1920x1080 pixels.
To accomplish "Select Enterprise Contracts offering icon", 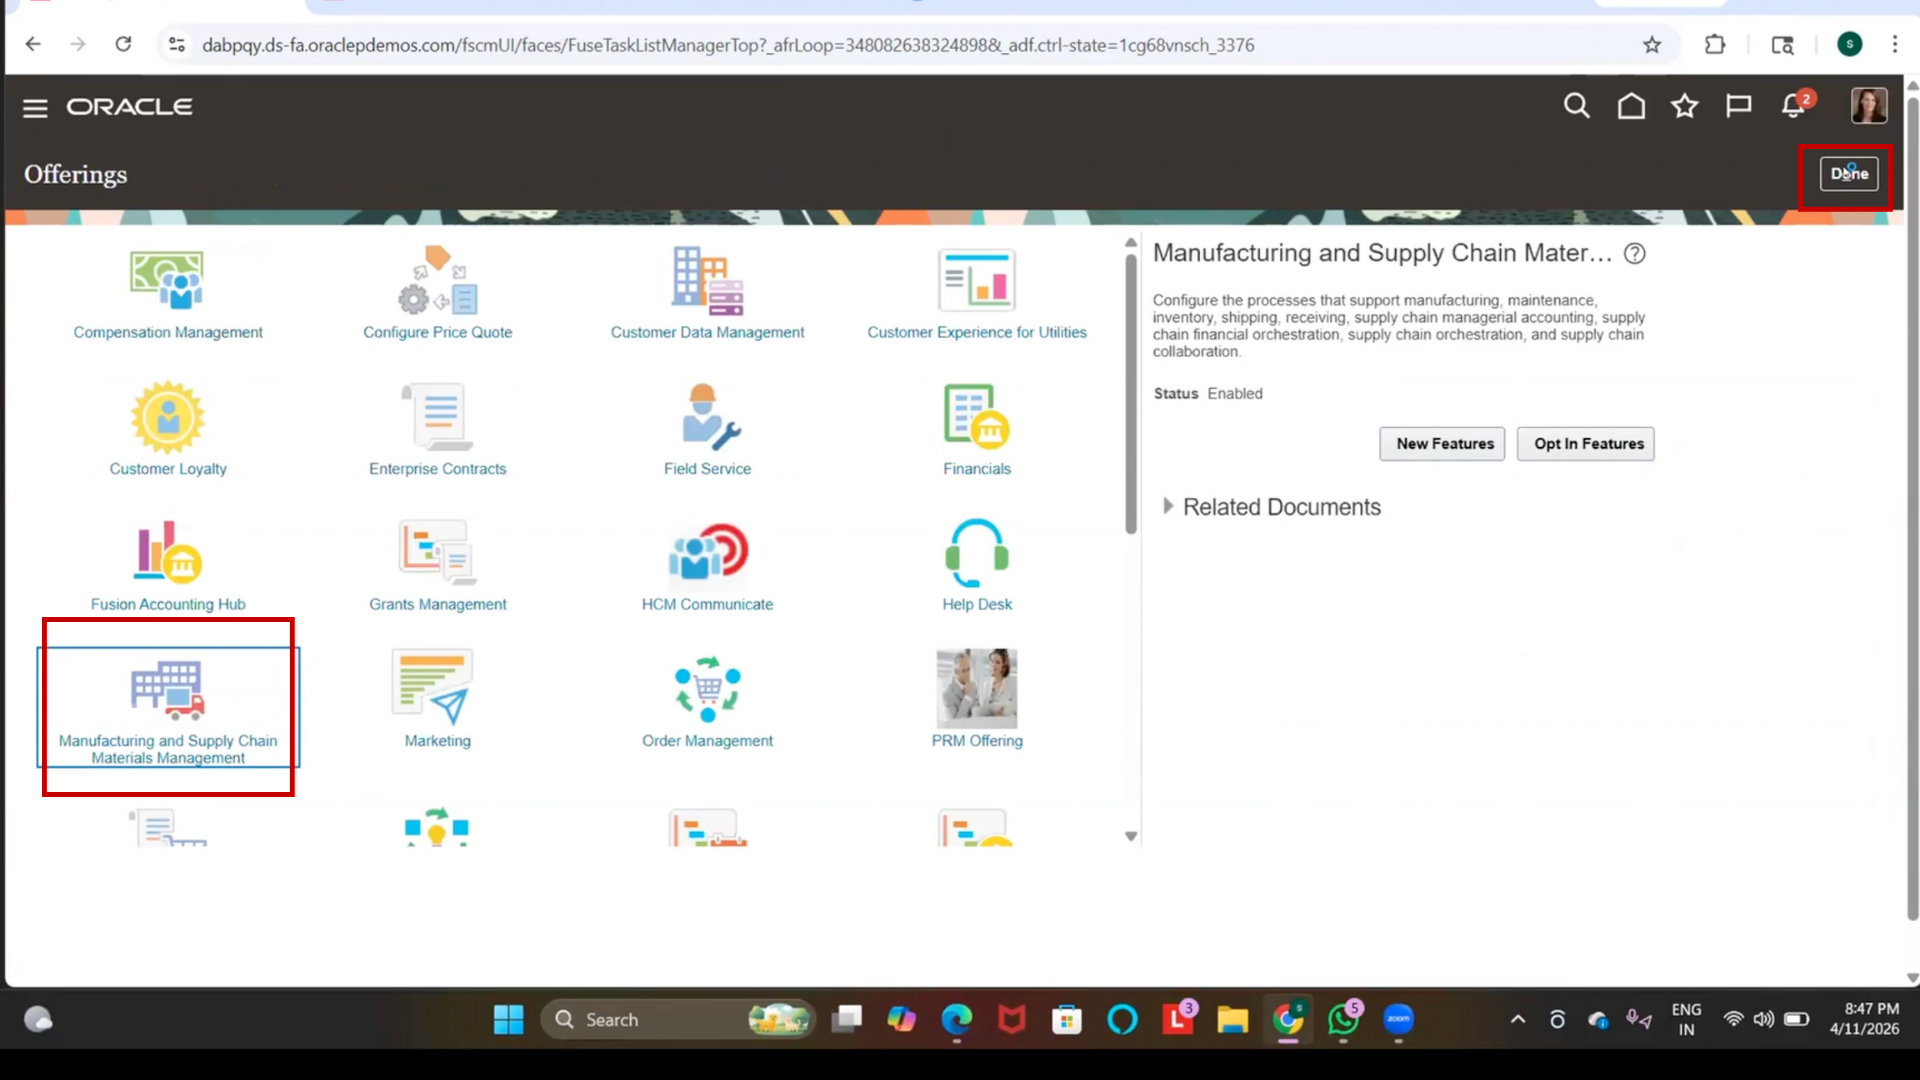I will (x=437, y=417).
